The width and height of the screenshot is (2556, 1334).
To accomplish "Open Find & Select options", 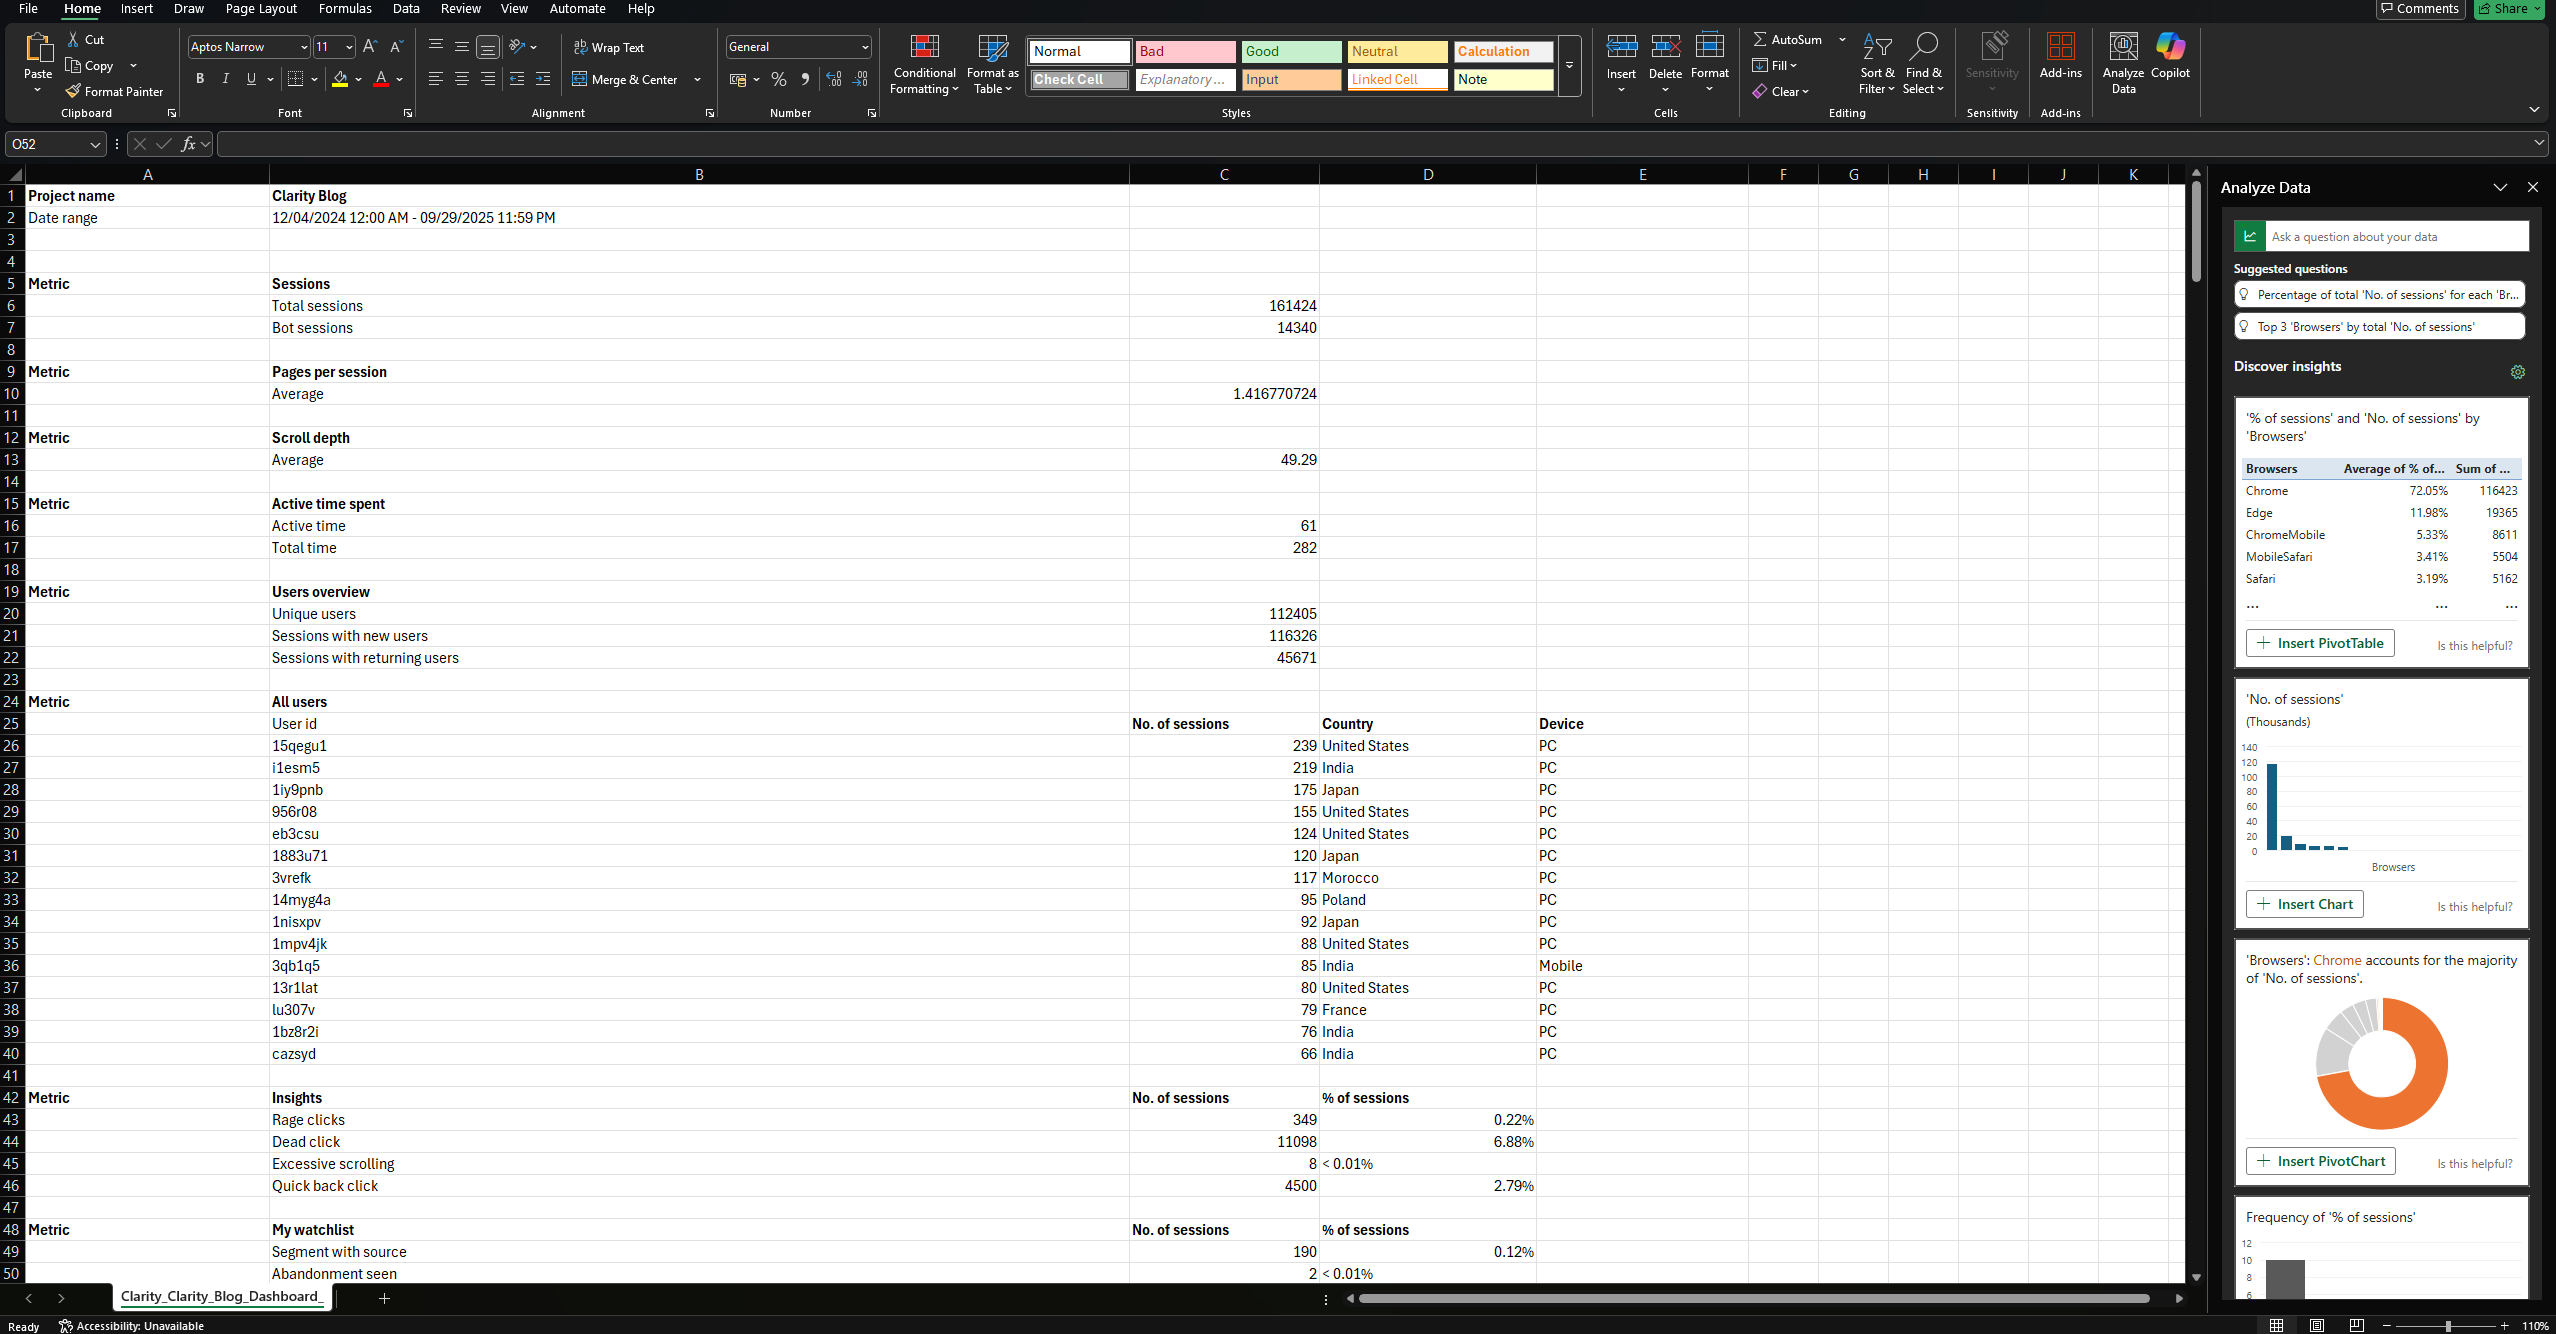I will click(x=1923, y=64).
